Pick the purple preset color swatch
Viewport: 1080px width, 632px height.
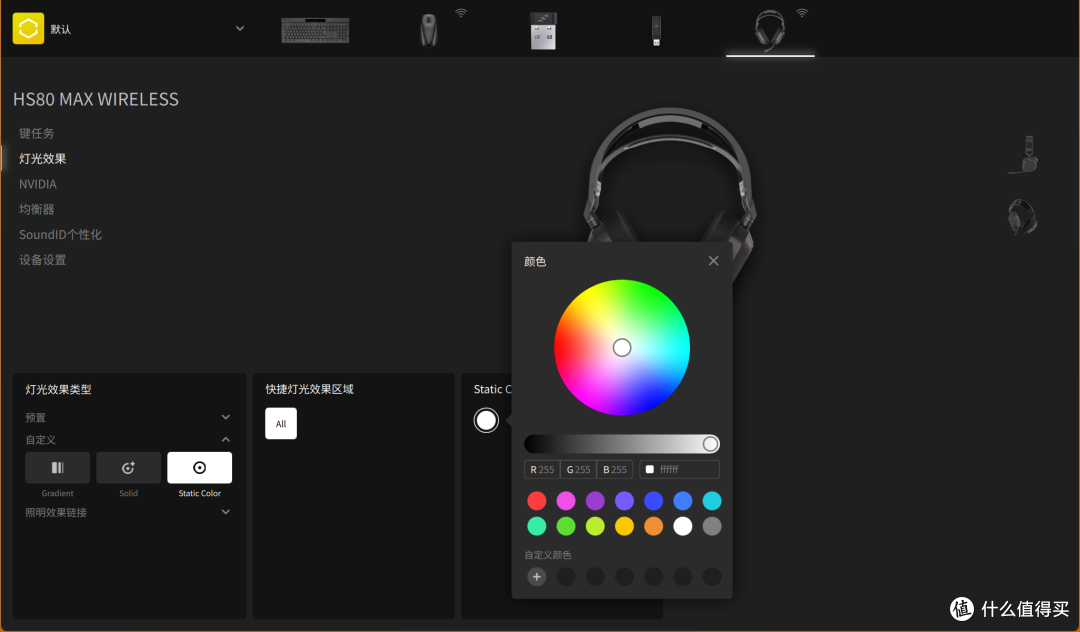pos(595,501)
